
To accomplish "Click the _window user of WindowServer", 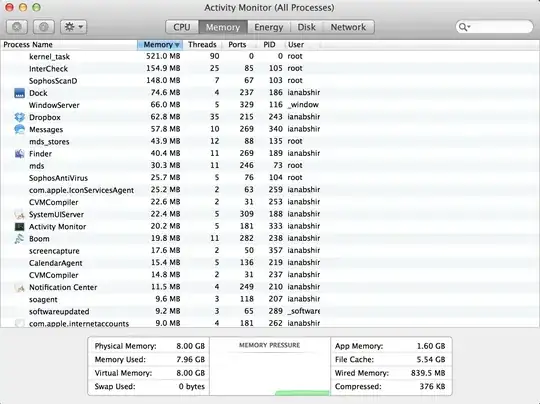I will tap(303, 105).
